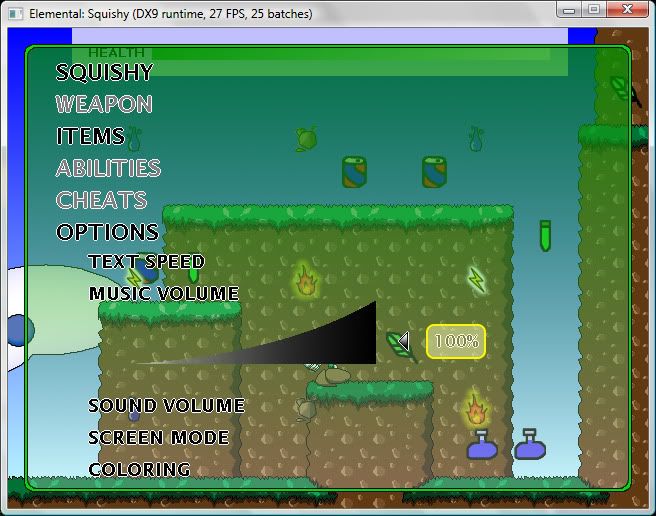Click the brown rock creature on the platform
The image size is (656, 516).
[333, 375]
